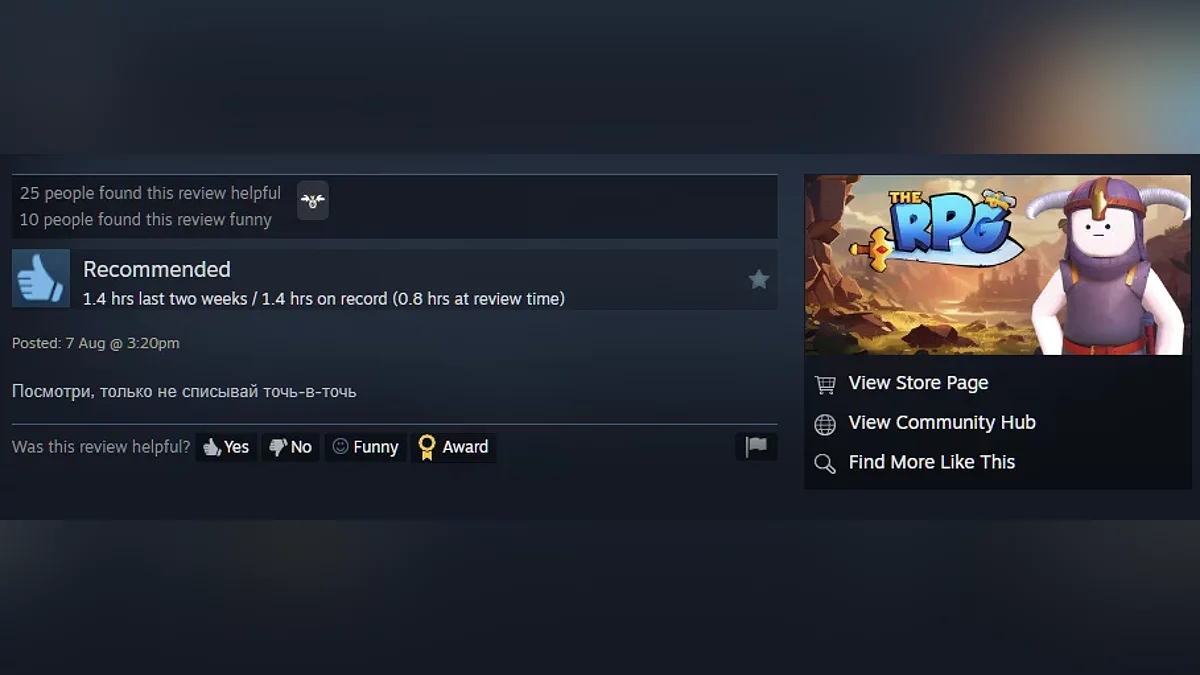The height and width of the screenshot is (675, 1200).
Task: Open the View Community Hub link
Action: point(942,422)
